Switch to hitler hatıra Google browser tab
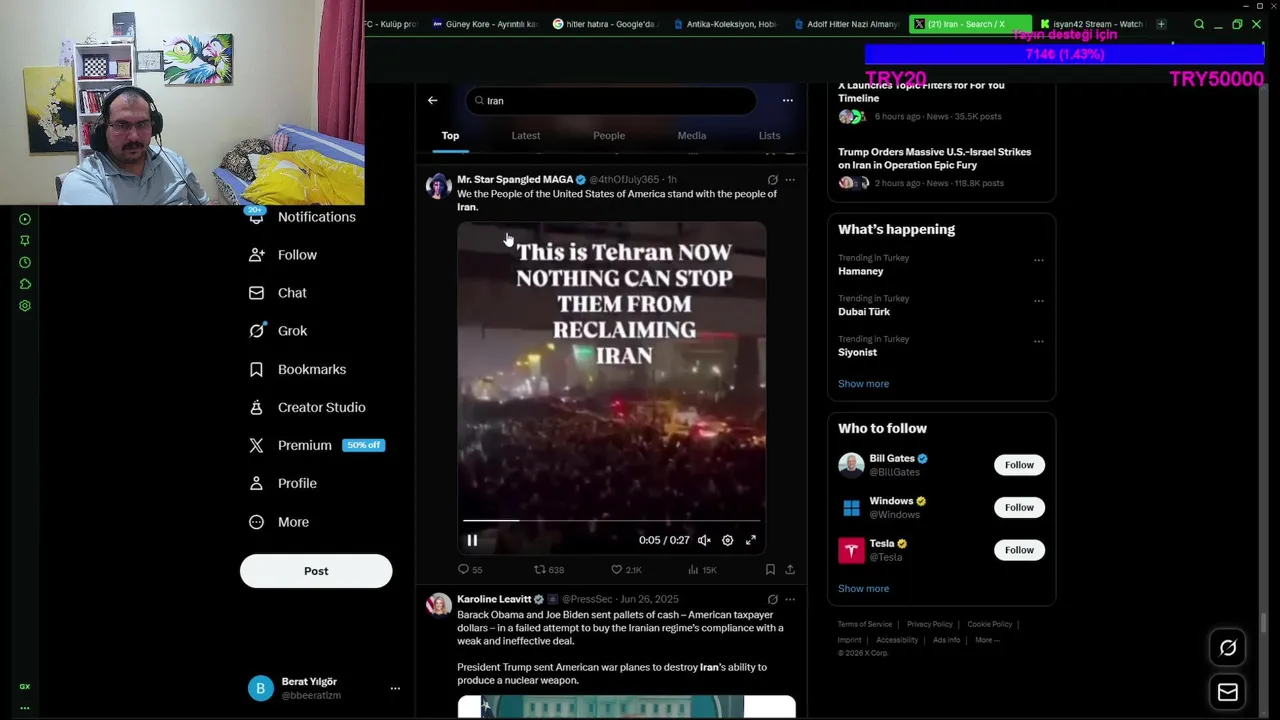 (605, 24)
